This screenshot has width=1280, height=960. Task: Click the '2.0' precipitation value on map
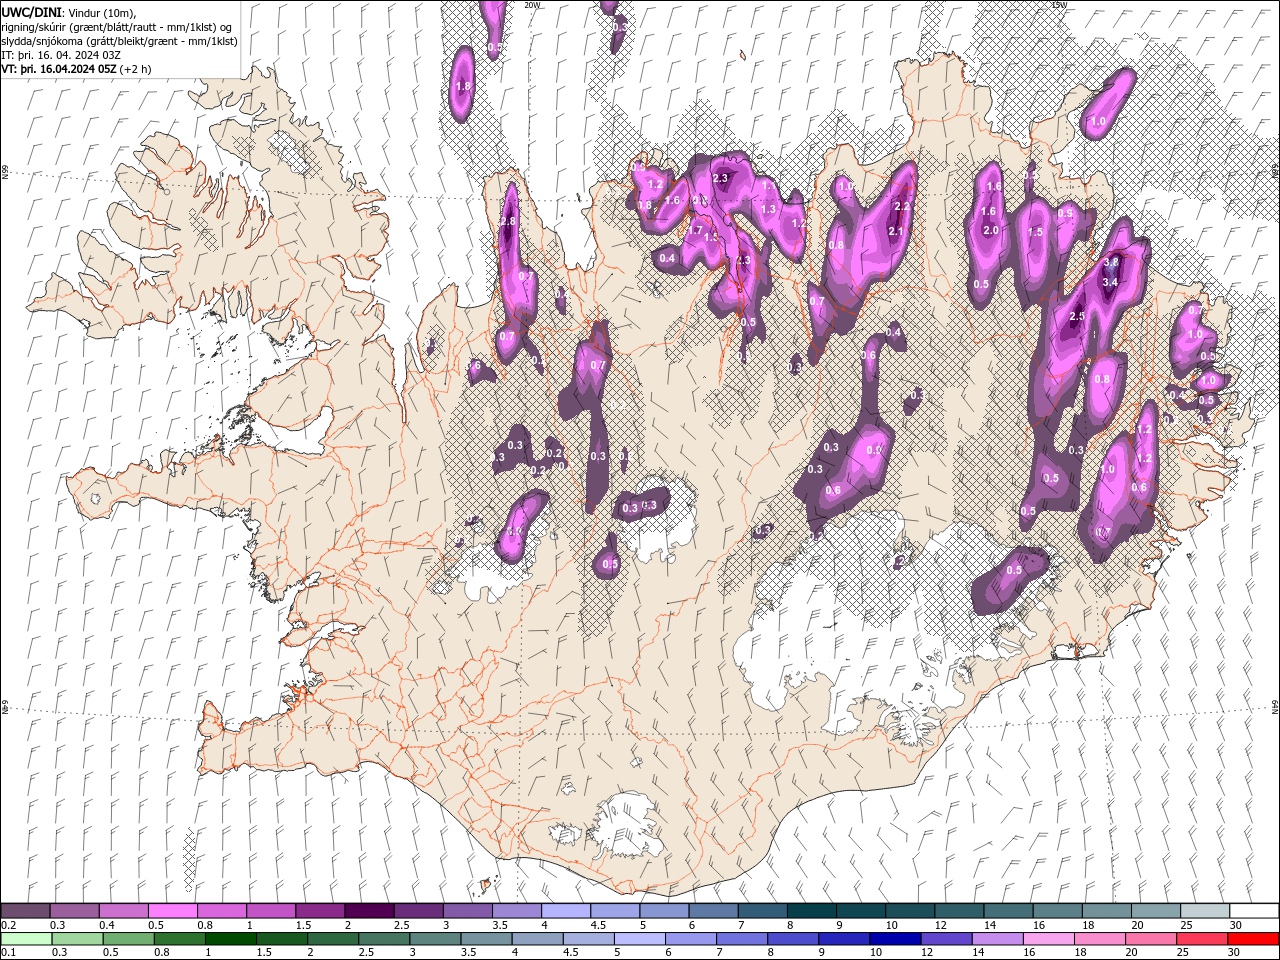point(991,230)
